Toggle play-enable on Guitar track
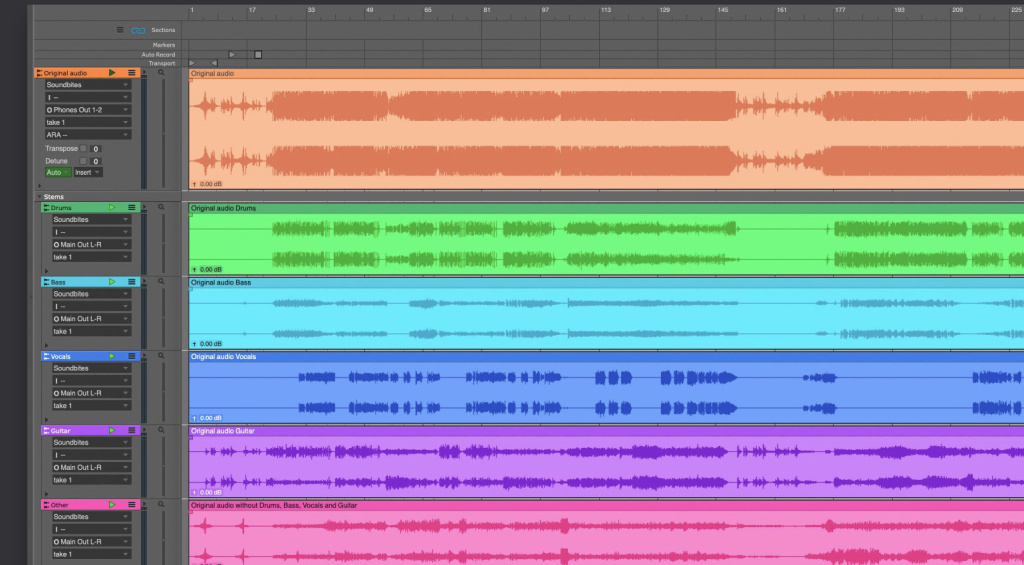This screenshot has height=565, width=1024. 112,430
